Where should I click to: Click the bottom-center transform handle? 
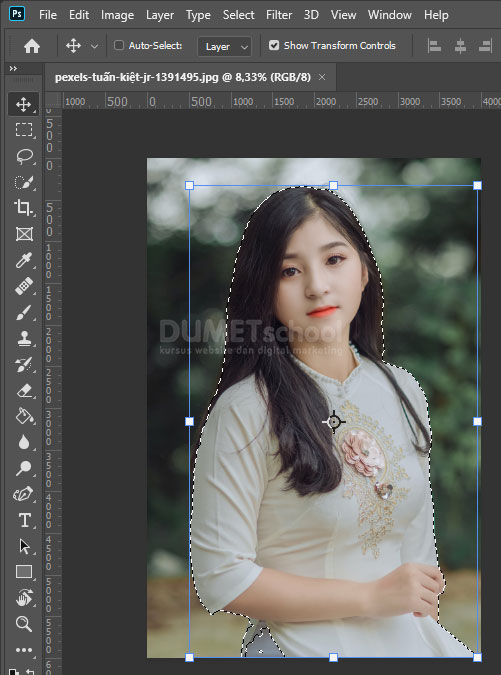click(334, 657)
